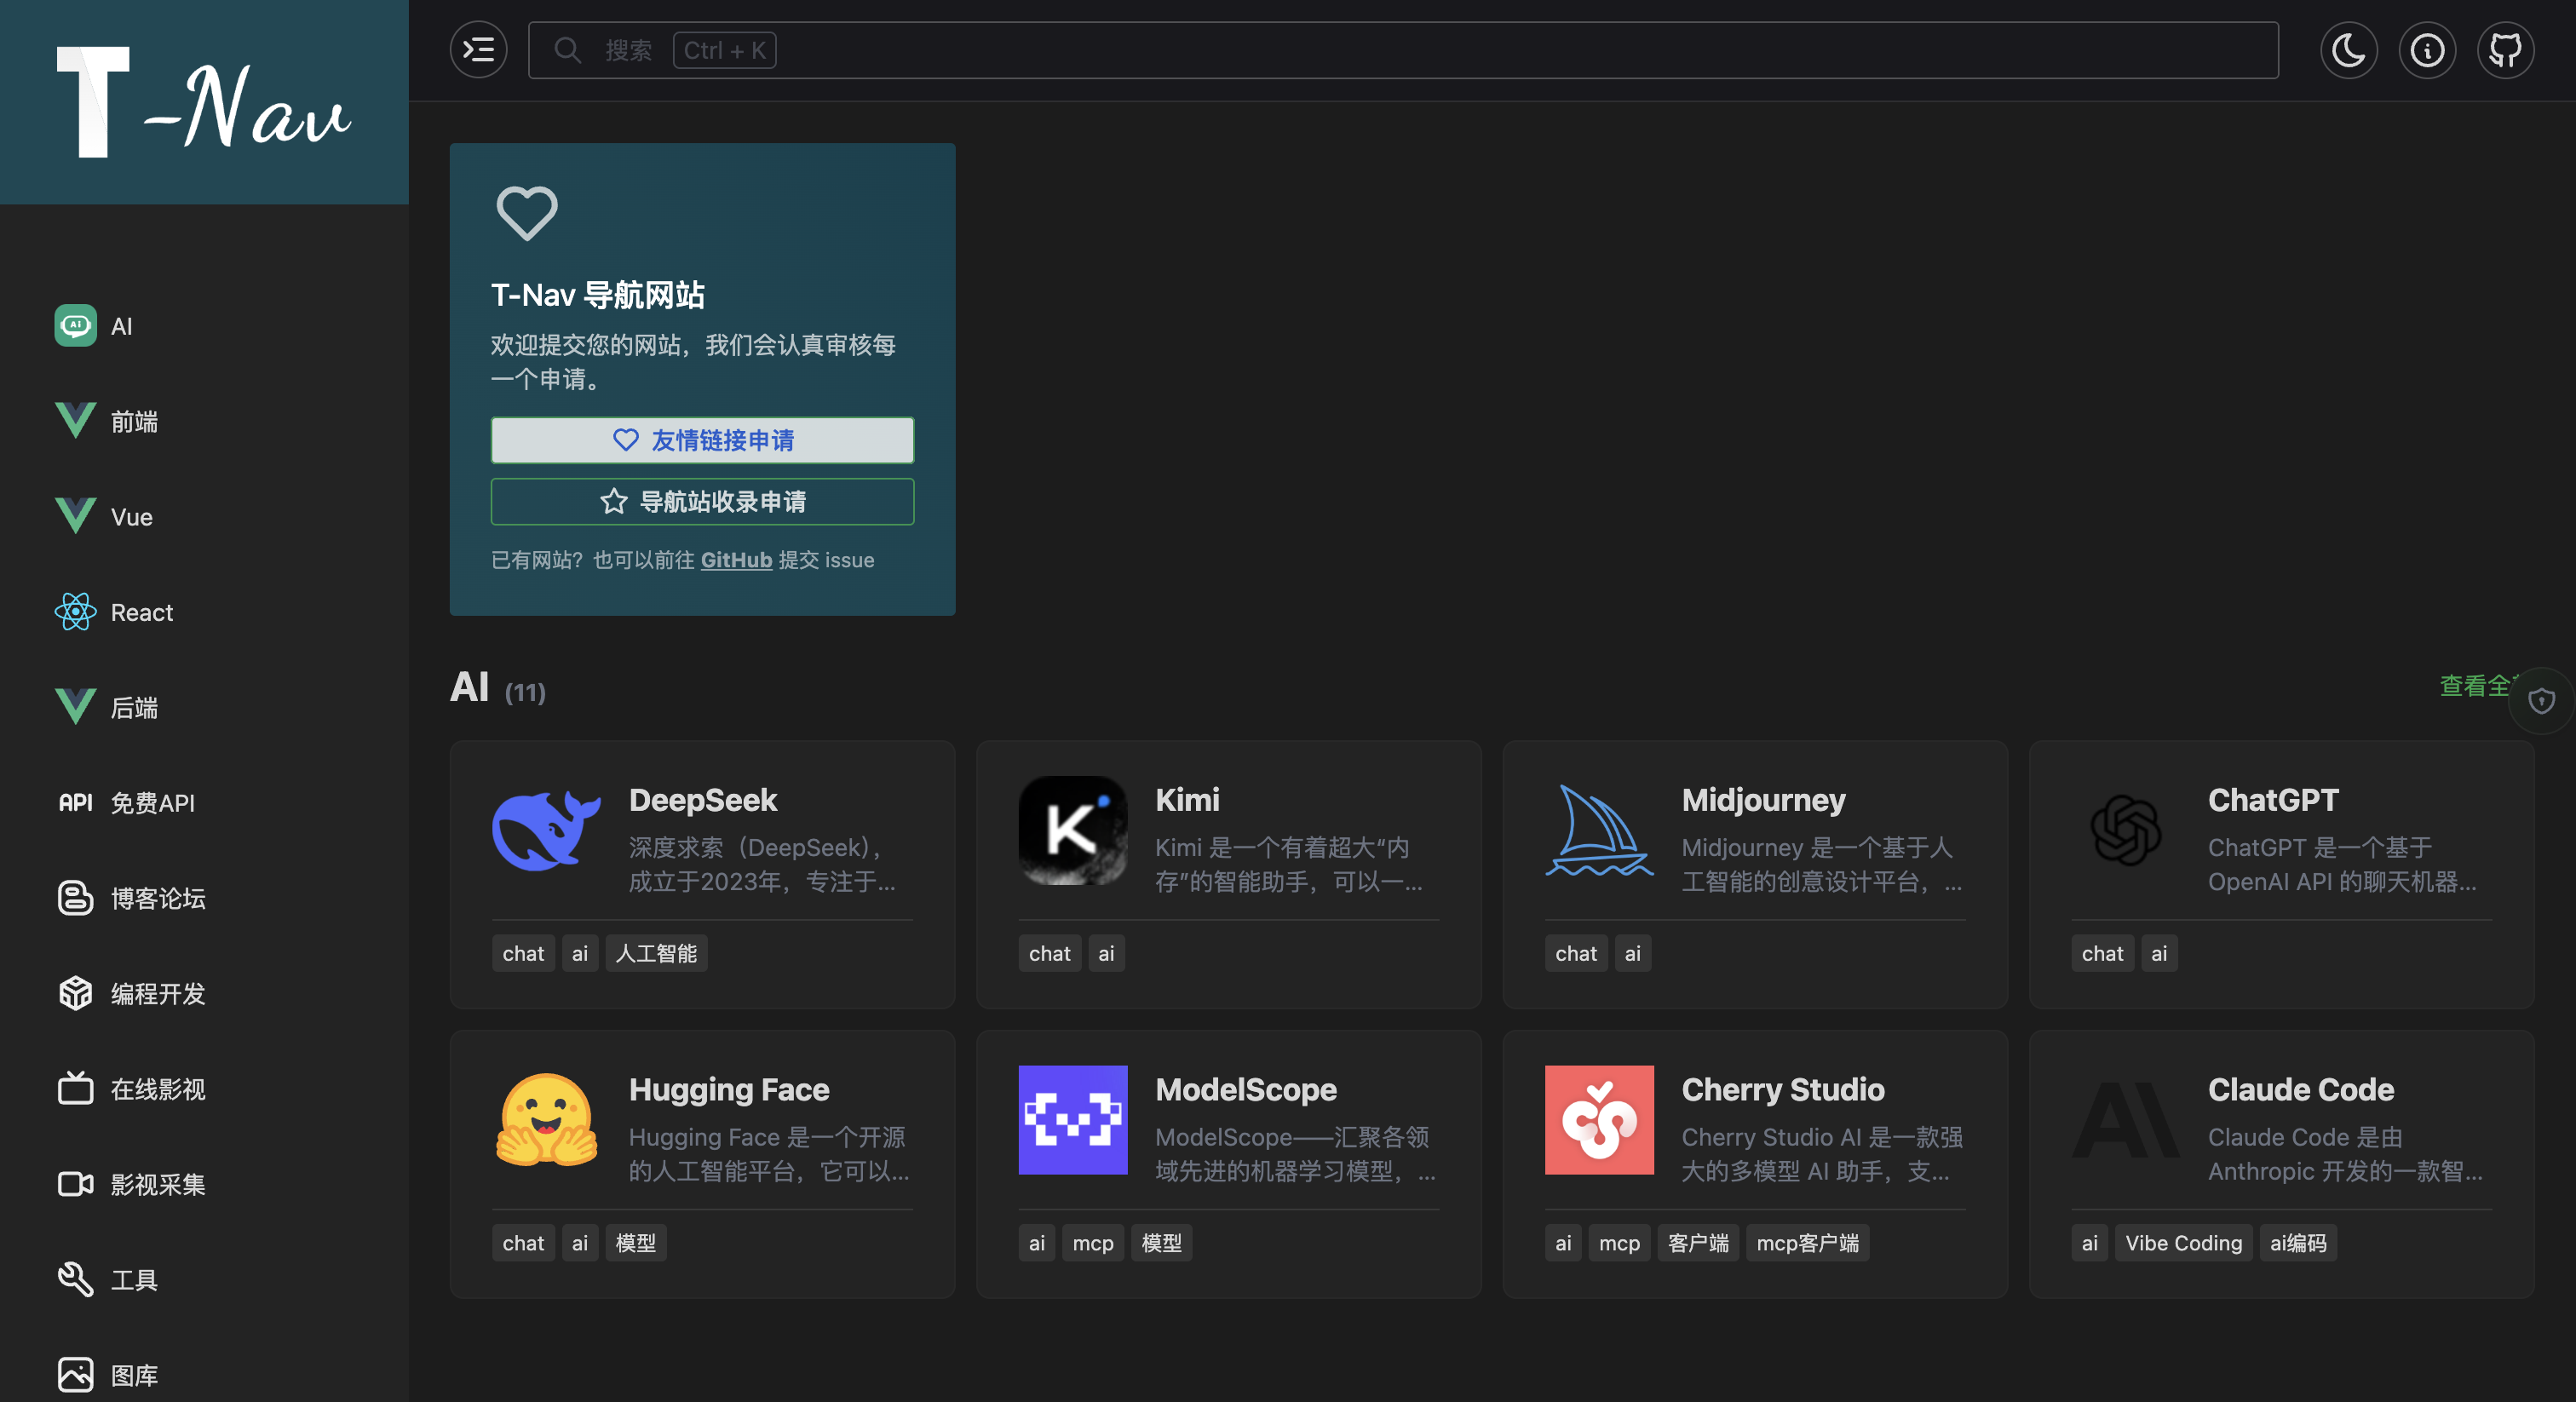Click the Vibe Coding tag
The width and height of the screenshot is (2576, 1402).
pyautogui.click(x=2183, y=1243)
